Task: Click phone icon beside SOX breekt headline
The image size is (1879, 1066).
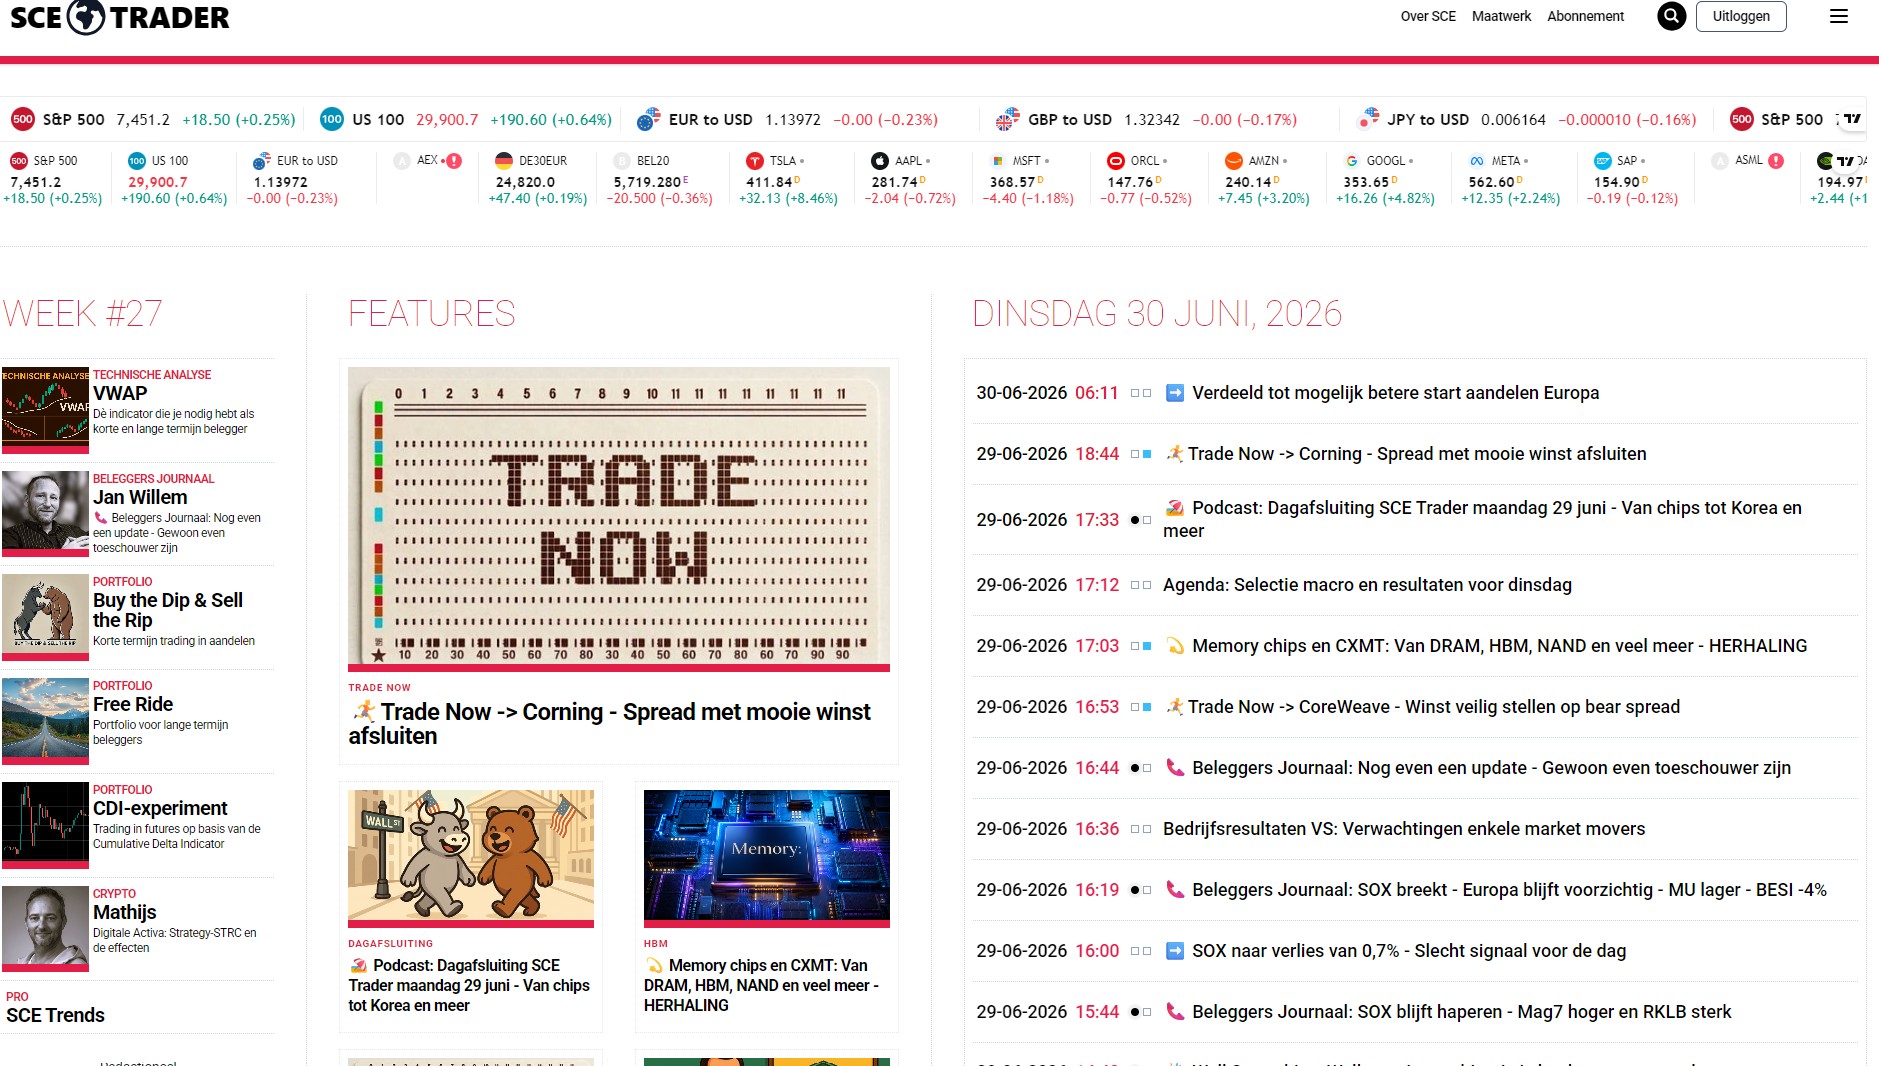Action: tap(1175, 890)
